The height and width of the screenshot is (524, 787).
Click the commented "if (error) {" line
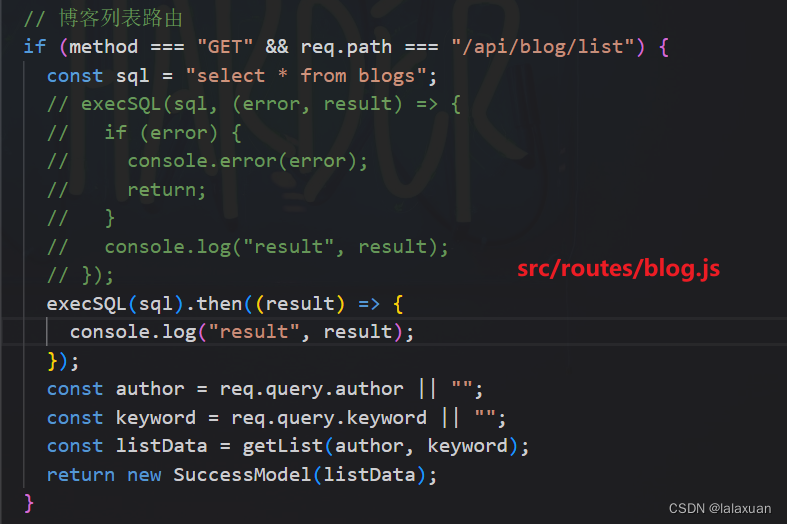(144, 133)
